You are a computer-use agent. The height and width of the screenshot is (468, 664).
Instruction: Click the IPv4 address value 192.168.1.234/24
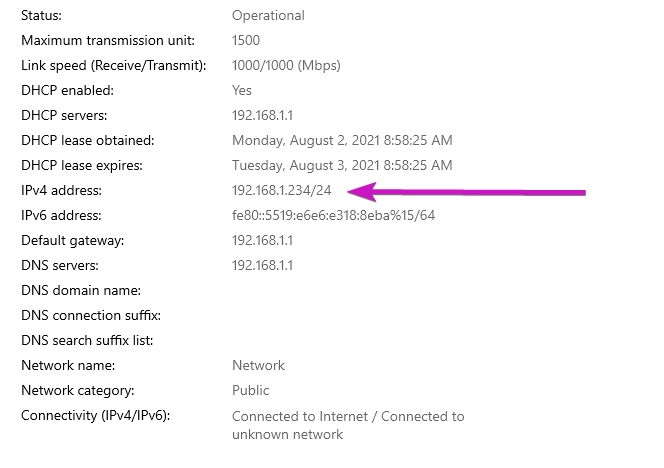click(282, 191)
